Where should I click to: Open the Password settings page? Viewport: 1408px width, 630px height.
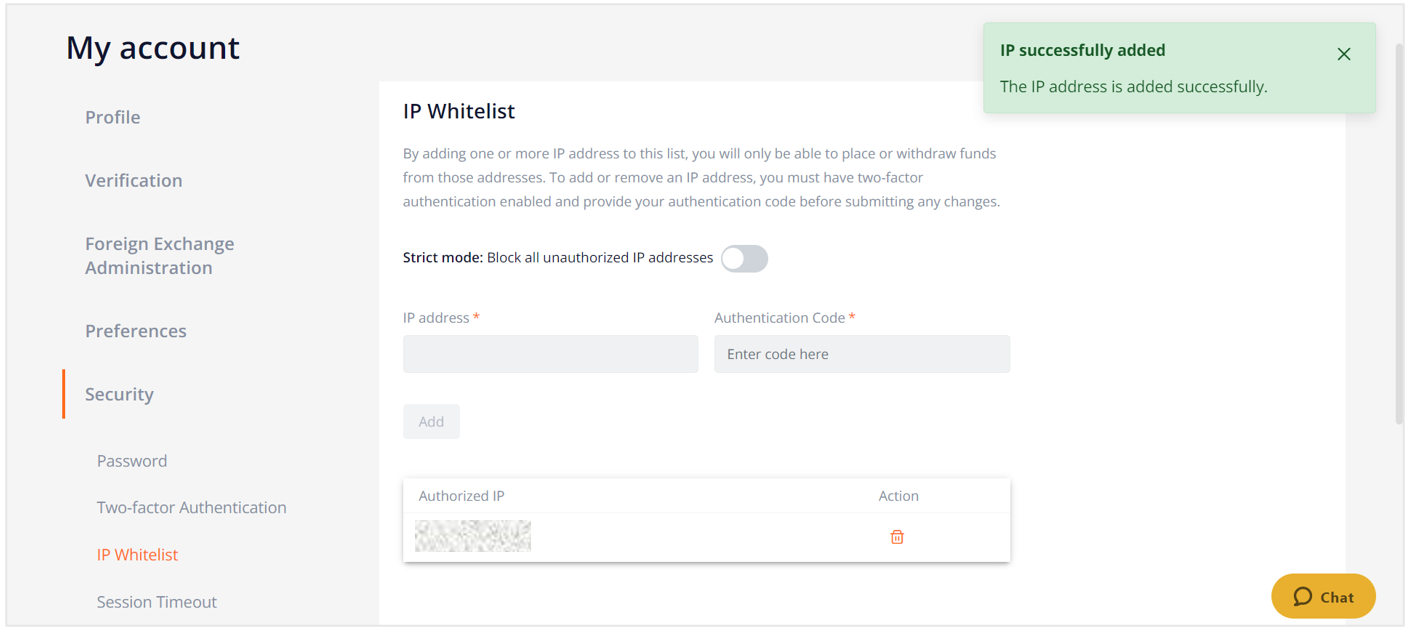pyautogui.click(x=132, y=461)
